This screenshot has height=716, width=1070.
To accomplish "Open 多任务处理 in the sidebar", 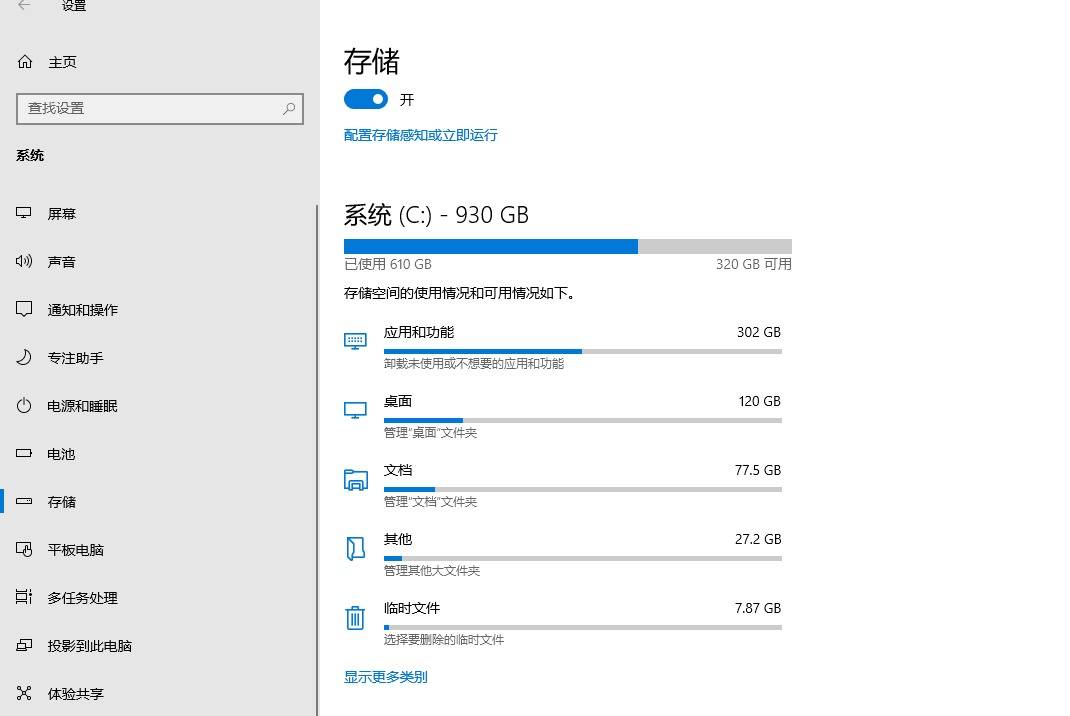I will [82, 598].
